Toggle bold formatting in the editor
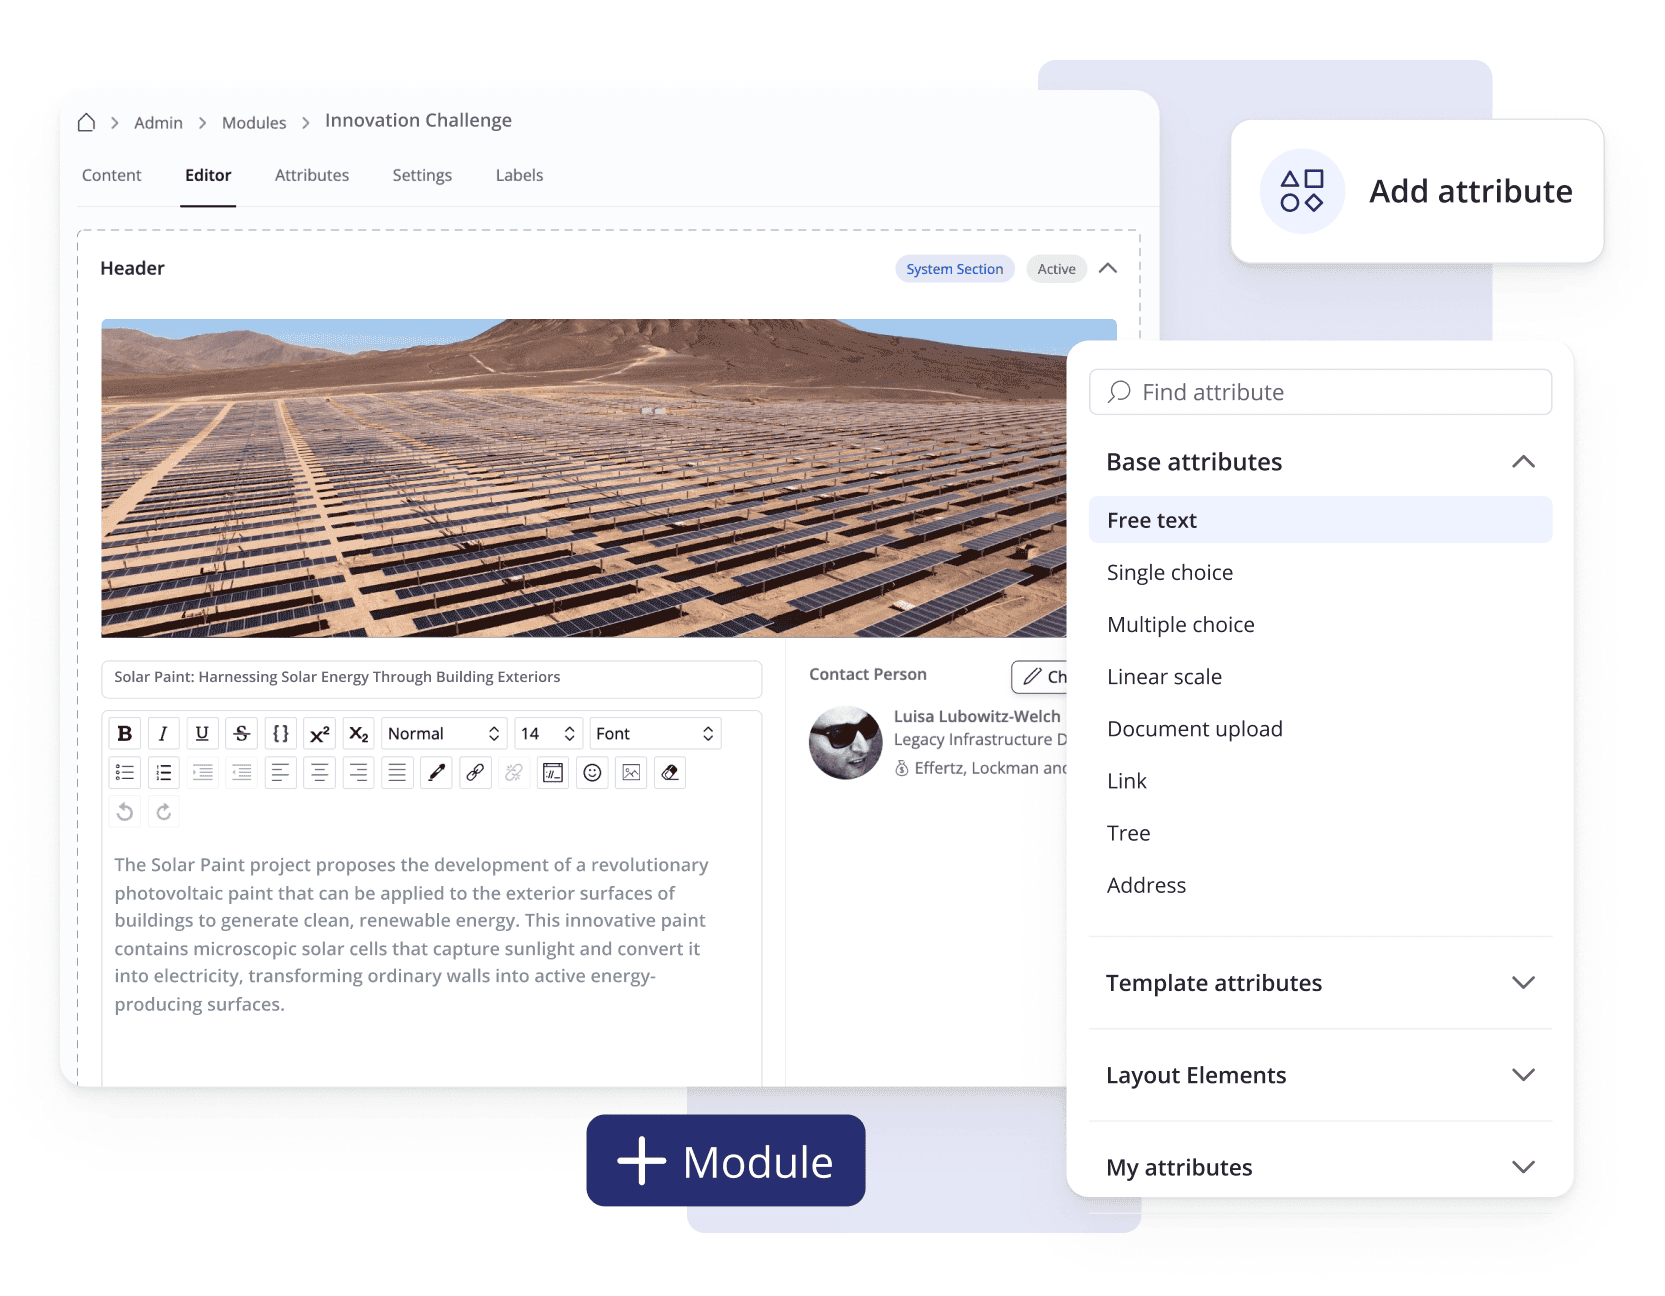Image resolution: width=1665 pixels, height=1296 pixels. click(x=125, y=734)
